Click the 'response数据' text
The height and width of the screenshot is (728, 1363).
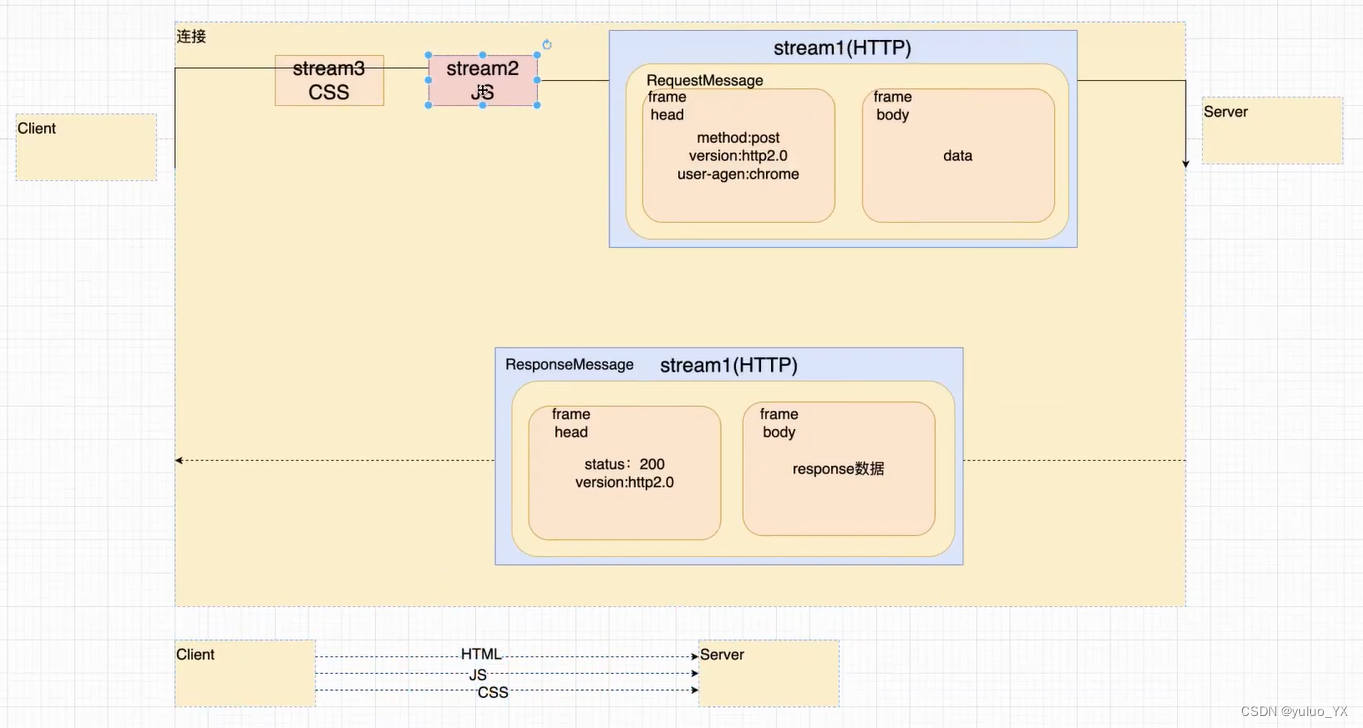pyautogui.click(x=838, y=468)
